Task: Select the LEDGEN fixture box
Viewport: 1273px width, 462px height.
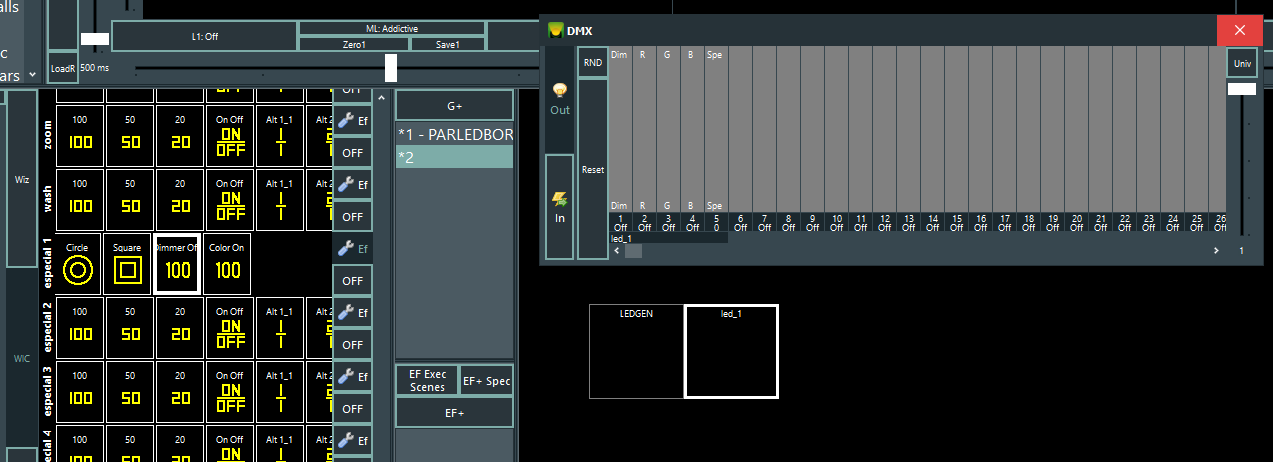Action: pos(637,351)
